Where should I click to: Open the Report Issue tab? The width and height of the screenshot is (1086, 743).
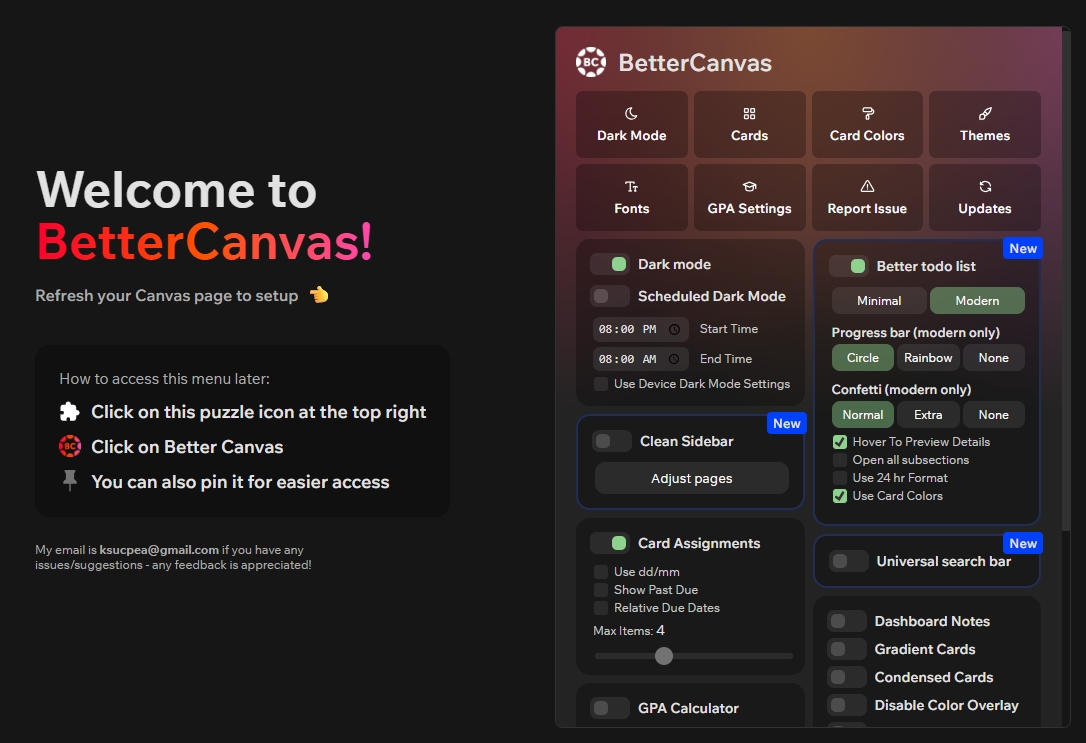pos(867,197)
